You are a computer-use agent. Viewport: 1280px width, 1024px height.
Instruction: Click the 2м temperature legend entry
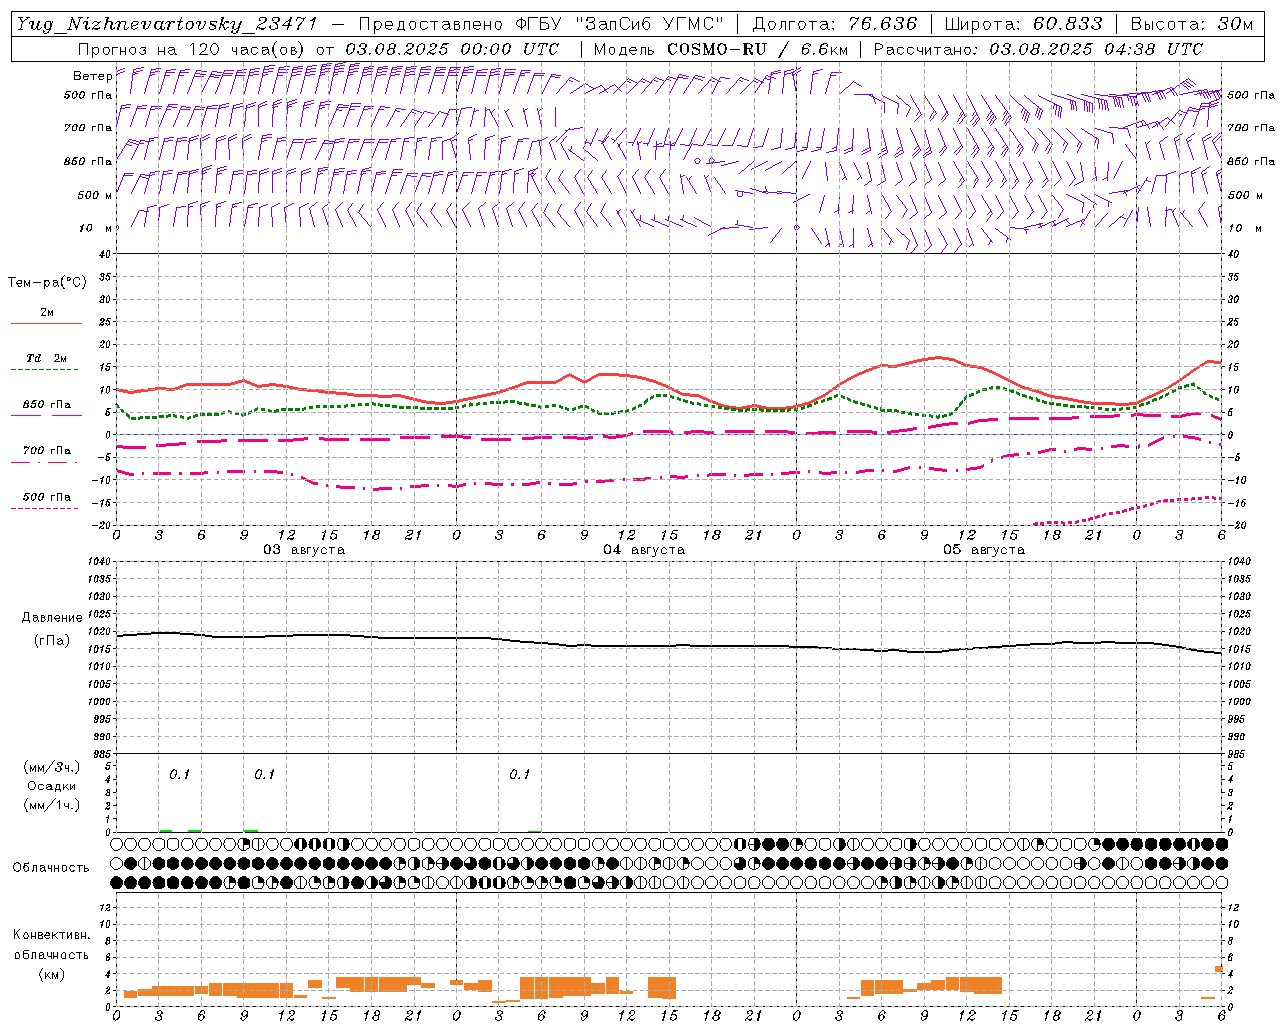pyautogui.click(x=47, y=313)
